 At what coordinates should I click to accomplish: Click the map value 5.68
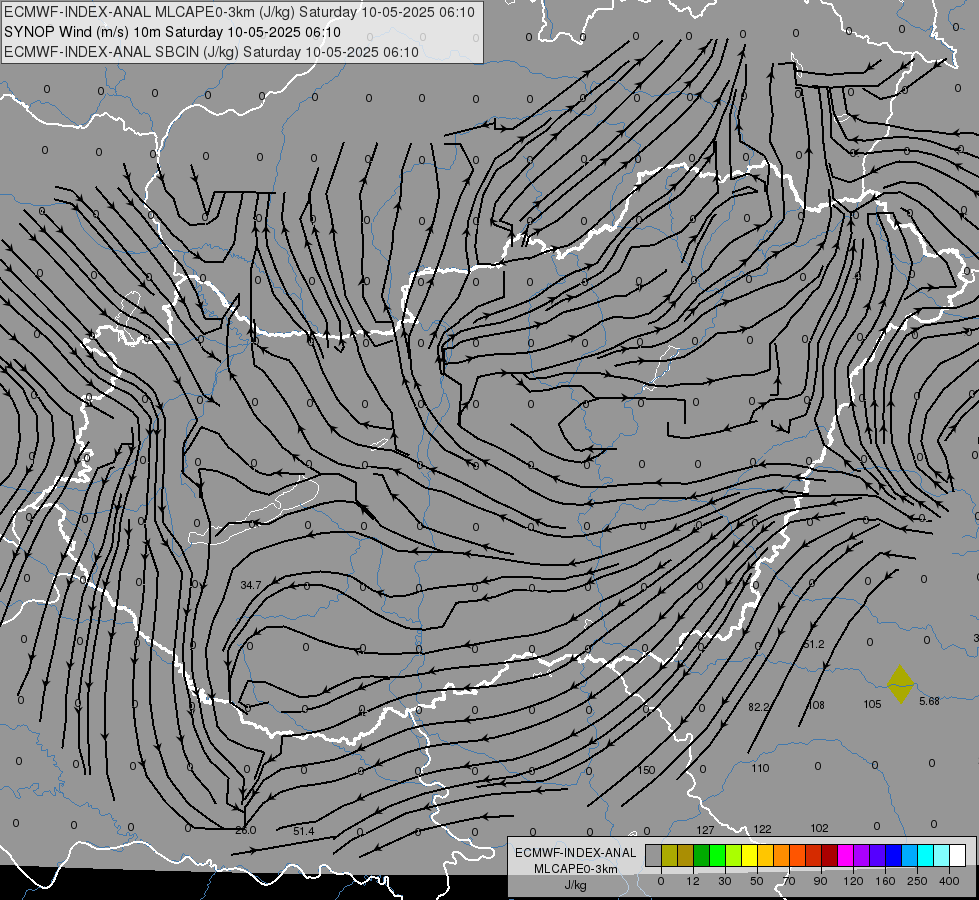coord(929,701)
